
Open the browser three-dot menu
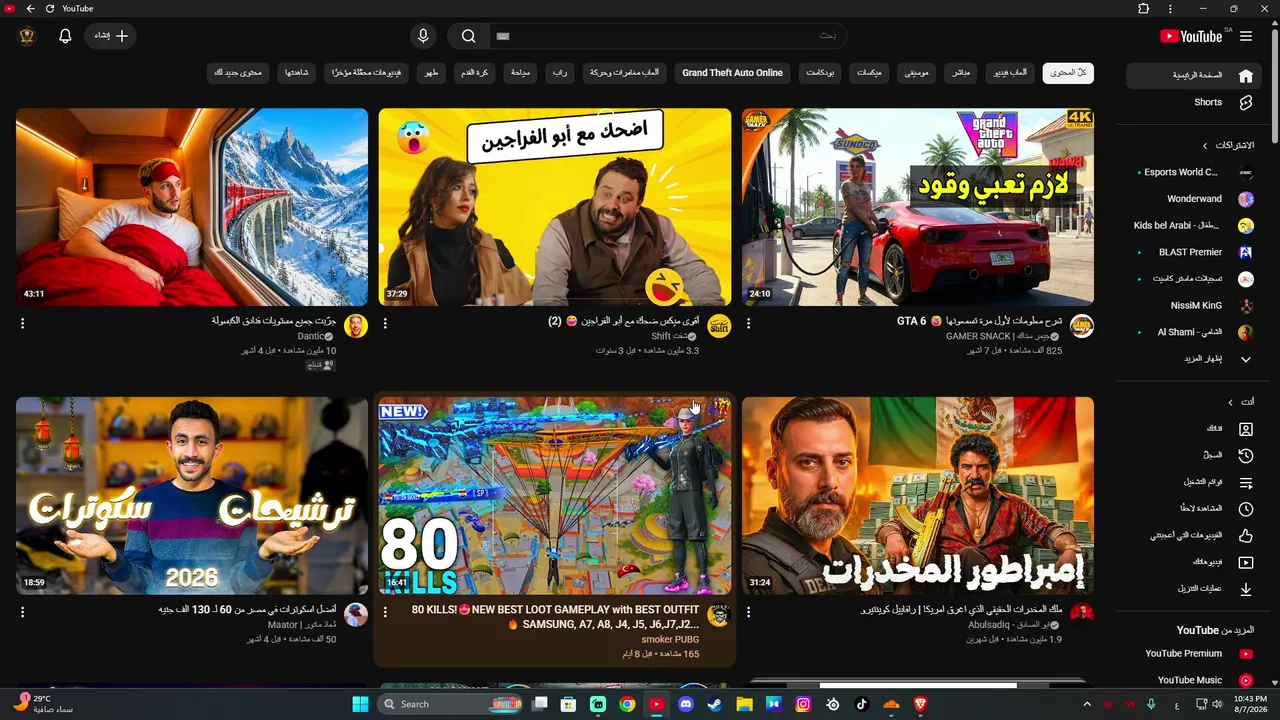1170,9
